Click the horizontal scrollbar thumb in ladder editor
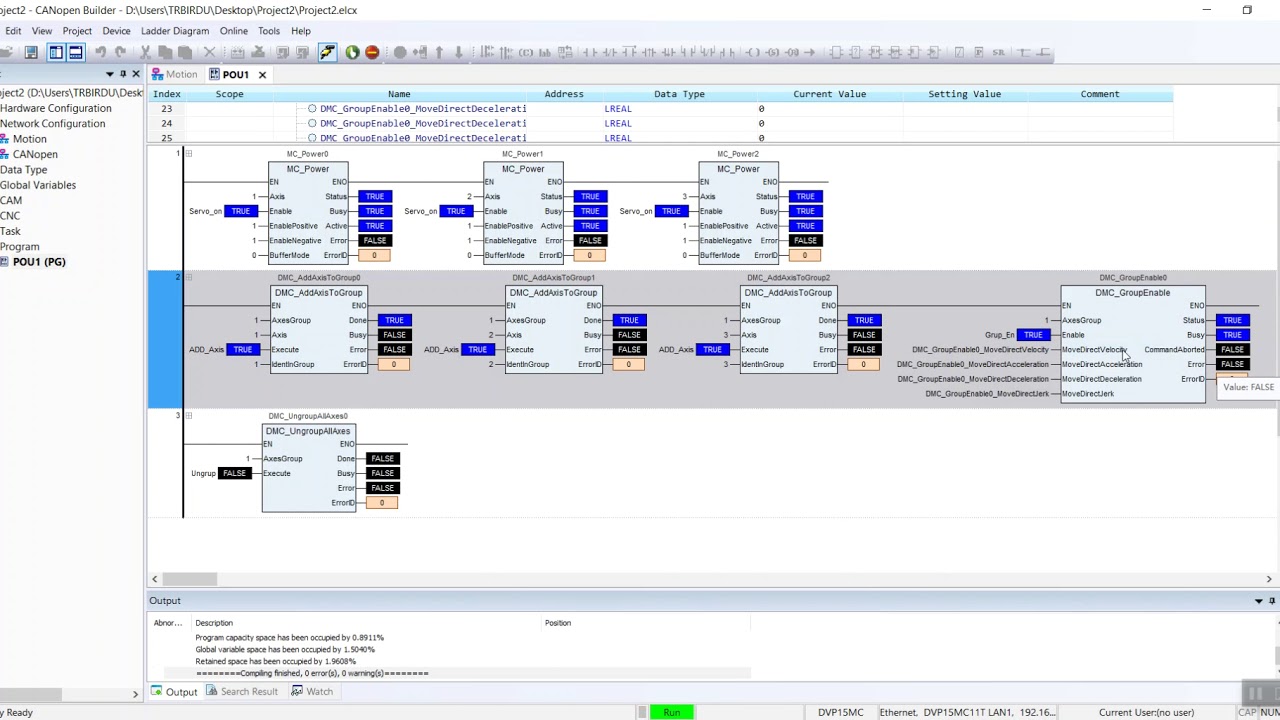The image size is (1280, 720). pos(190,579)
